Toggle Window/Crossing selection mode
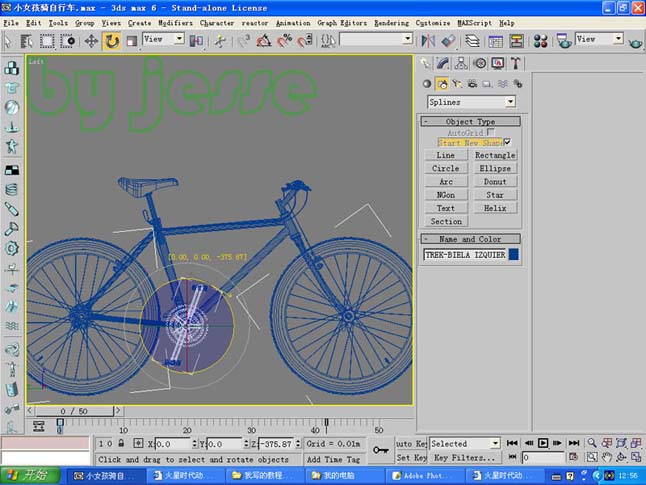 point(68,41)
